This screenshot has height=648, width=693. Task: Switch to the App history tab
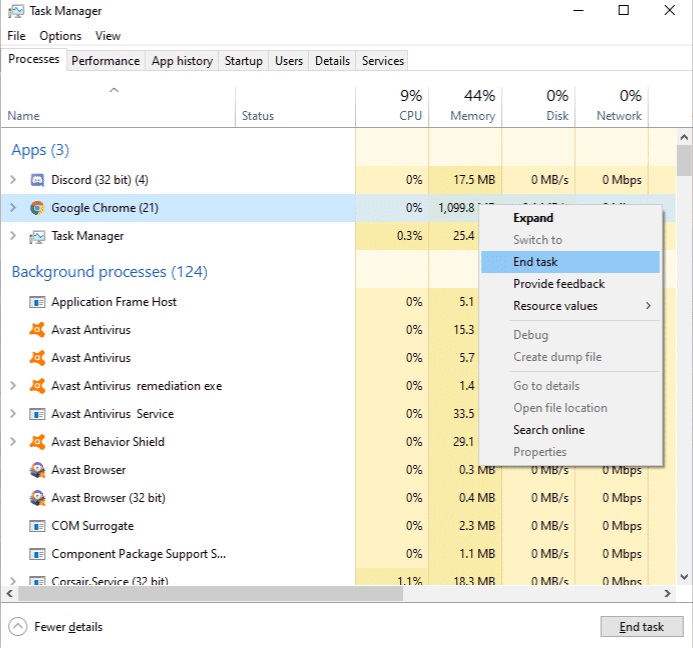pos(182,61)
